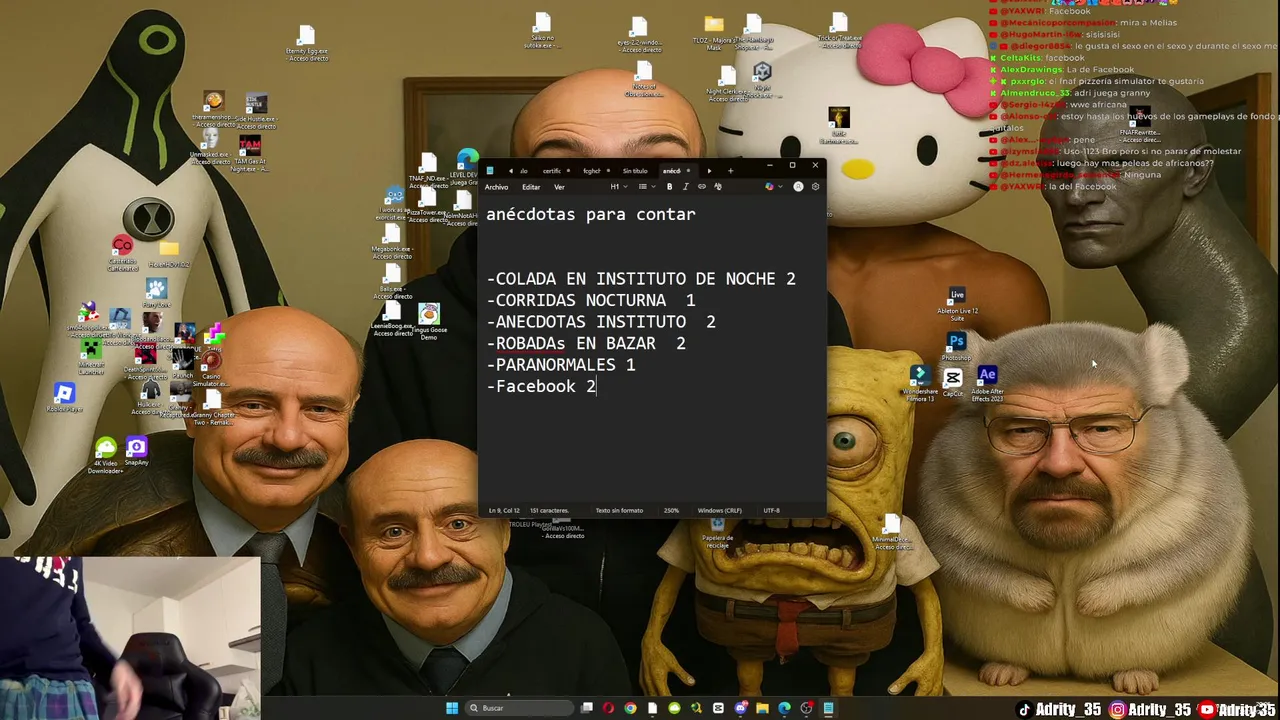The width and height of the screenshot is (1280, 720).
Task: Switch to the 'certific' Notepad tab
Action: pyautogui.click(x=552, y=171)
